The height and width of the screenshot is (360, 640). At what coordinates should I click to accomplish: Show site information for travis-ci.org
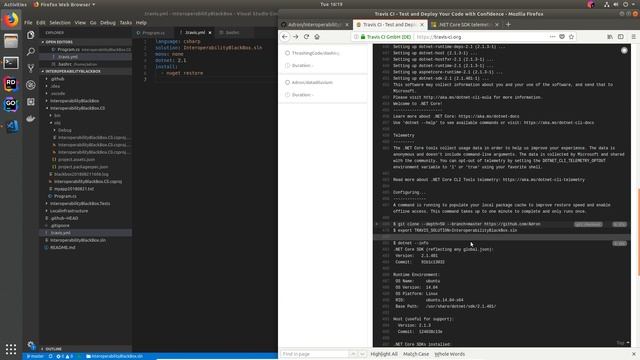(356, 37)
